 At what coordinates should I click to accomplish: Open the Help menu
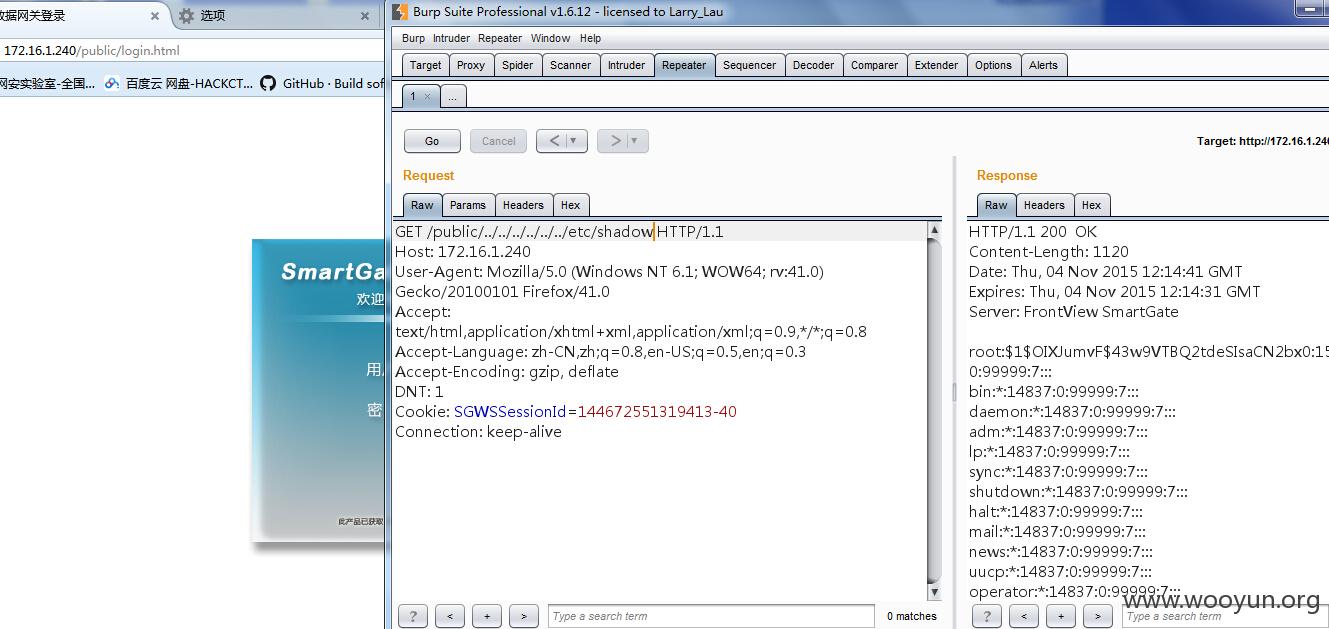click(591, 38)
